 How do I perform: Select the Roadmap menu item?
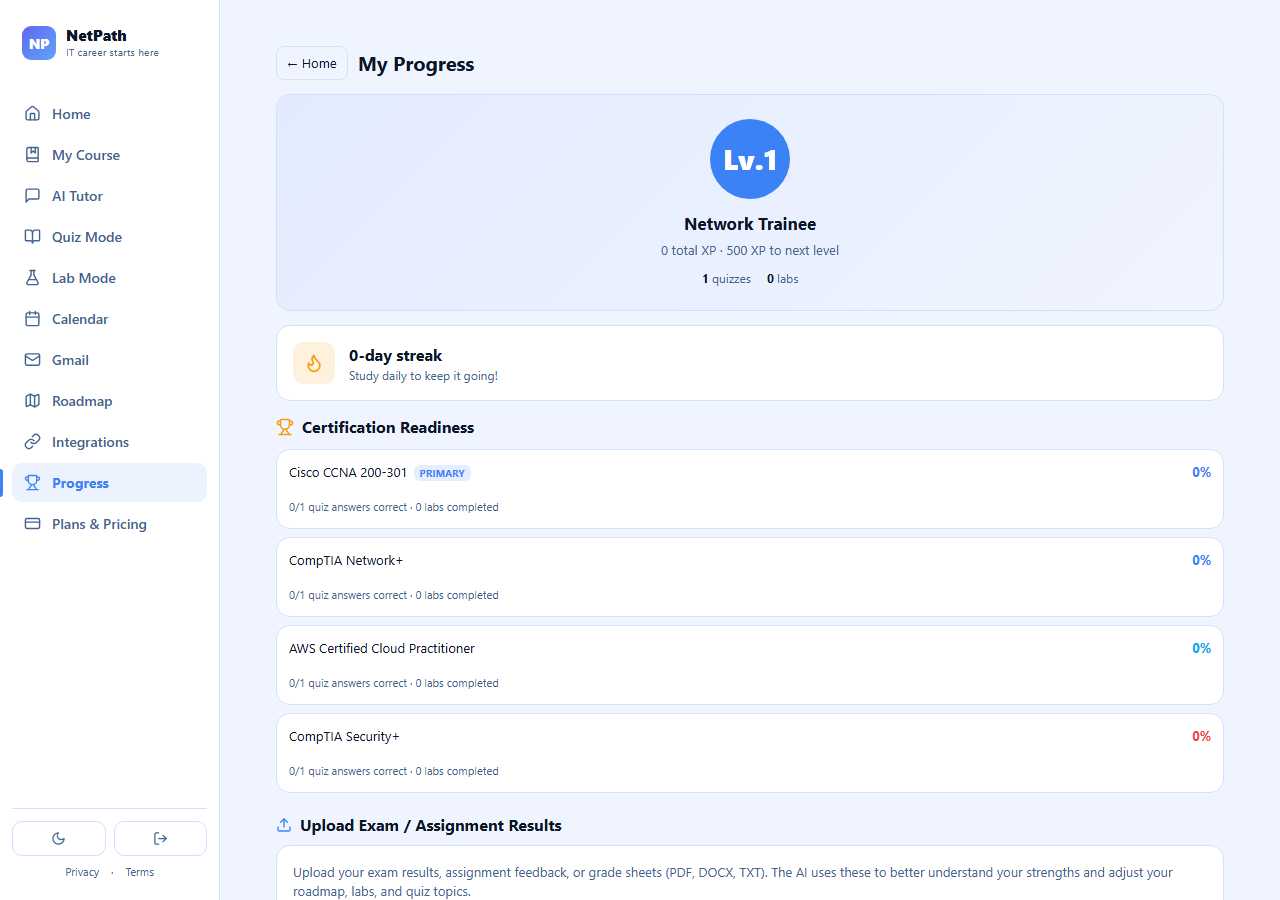point(109,401)
